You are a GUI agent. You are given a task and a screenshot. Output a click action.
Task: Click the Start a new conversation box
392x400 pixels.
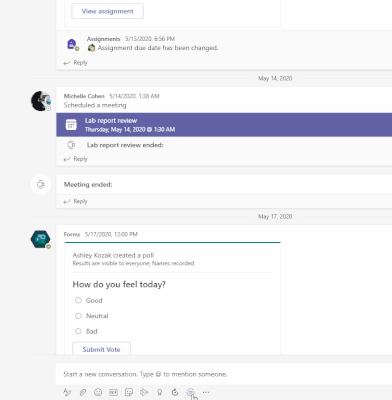coord(224,374)
